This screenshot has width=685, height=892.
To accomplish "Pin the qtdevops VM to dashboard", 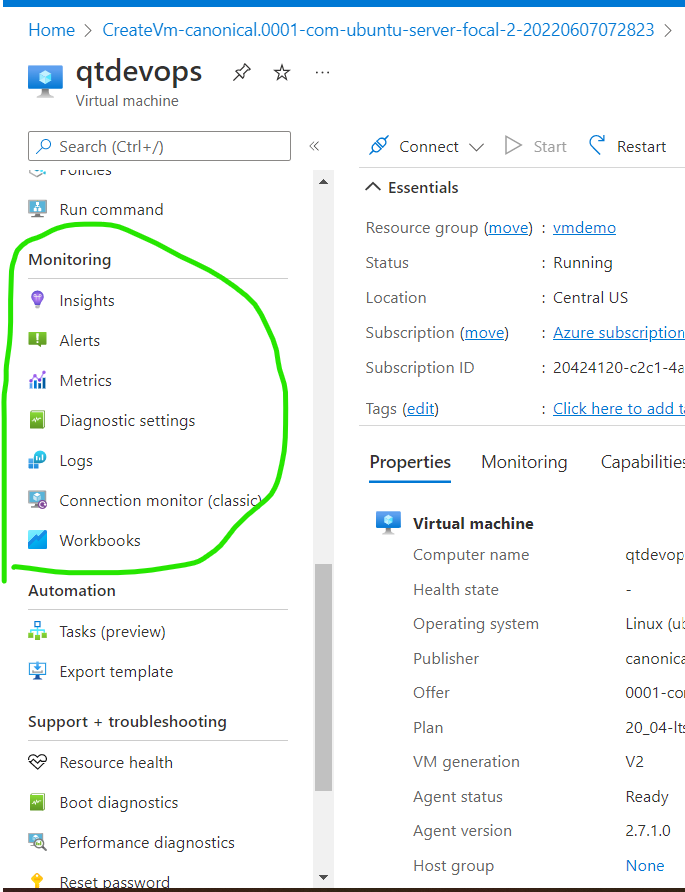I will [242, 72].
